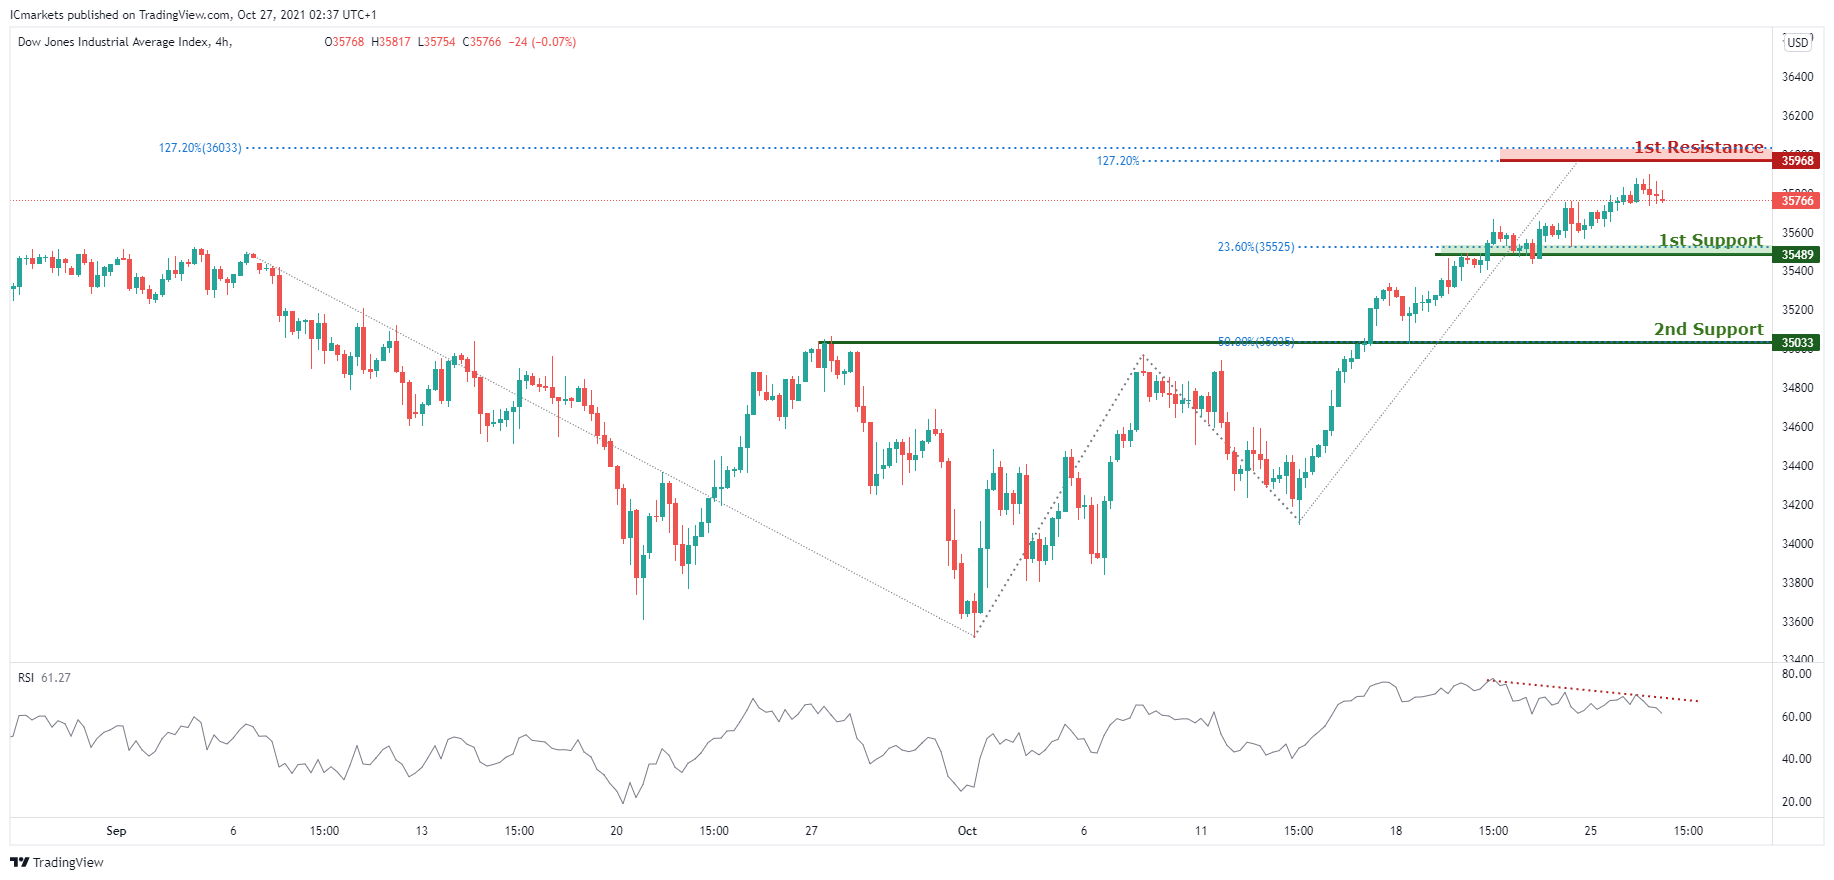Click the 36400 level on price scale
This screenshot has height=880, width=1834.
point(1797,77)
